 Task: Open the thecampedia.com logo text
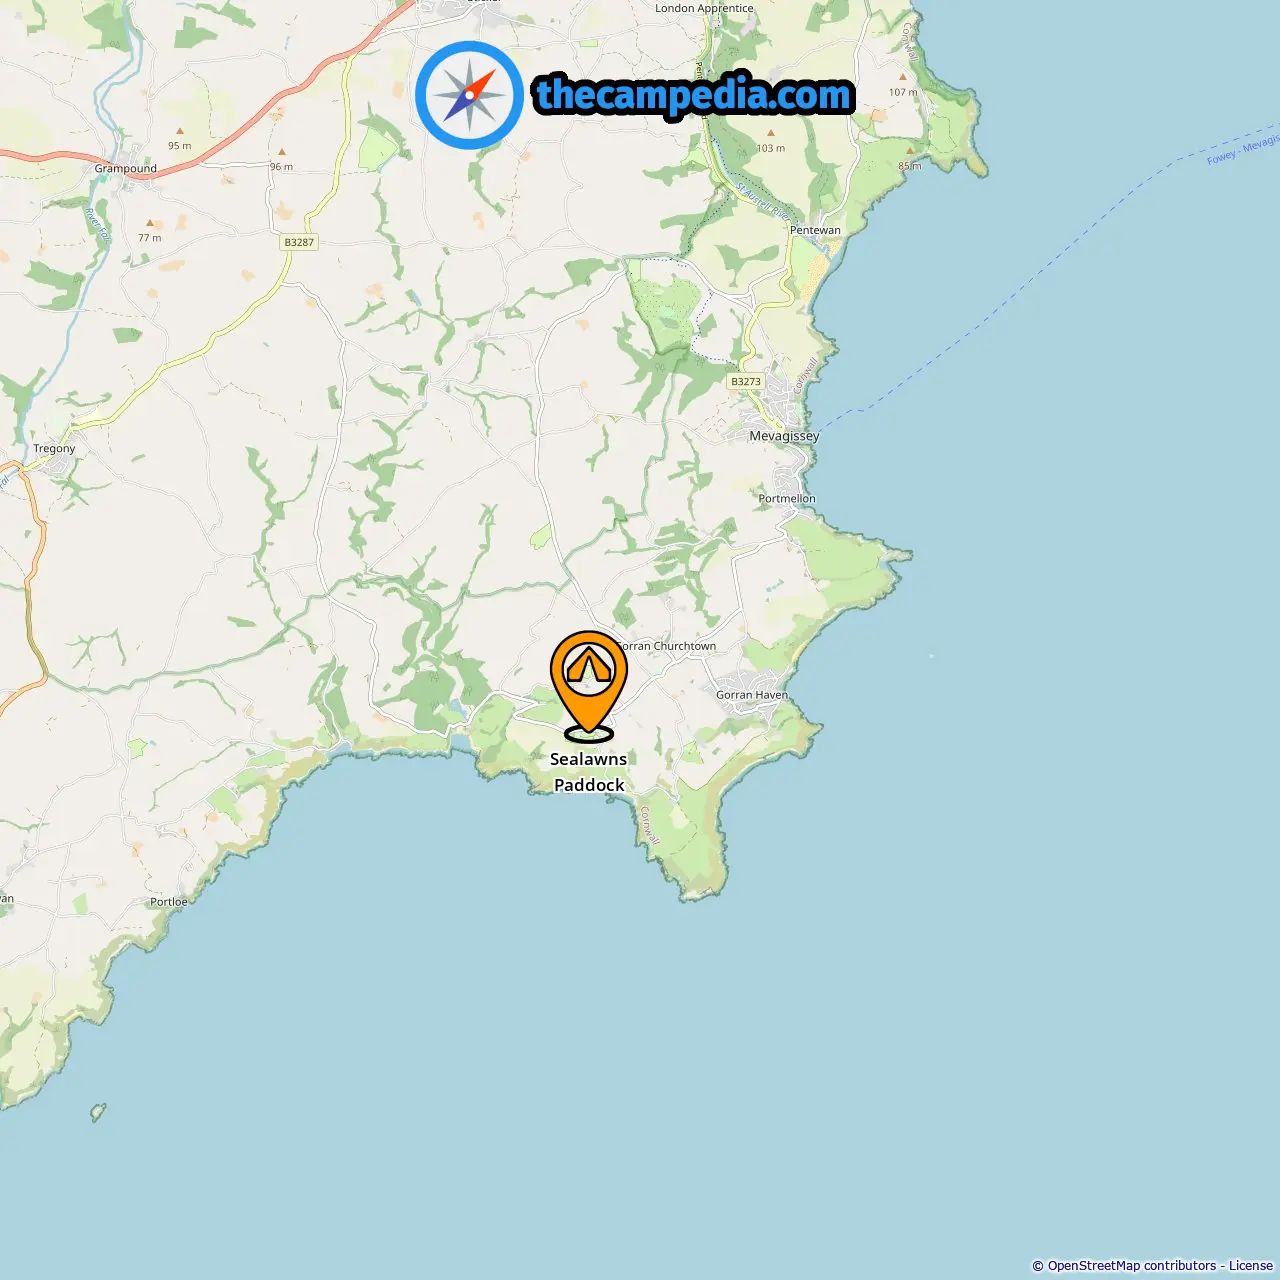[x=694, y=95]
